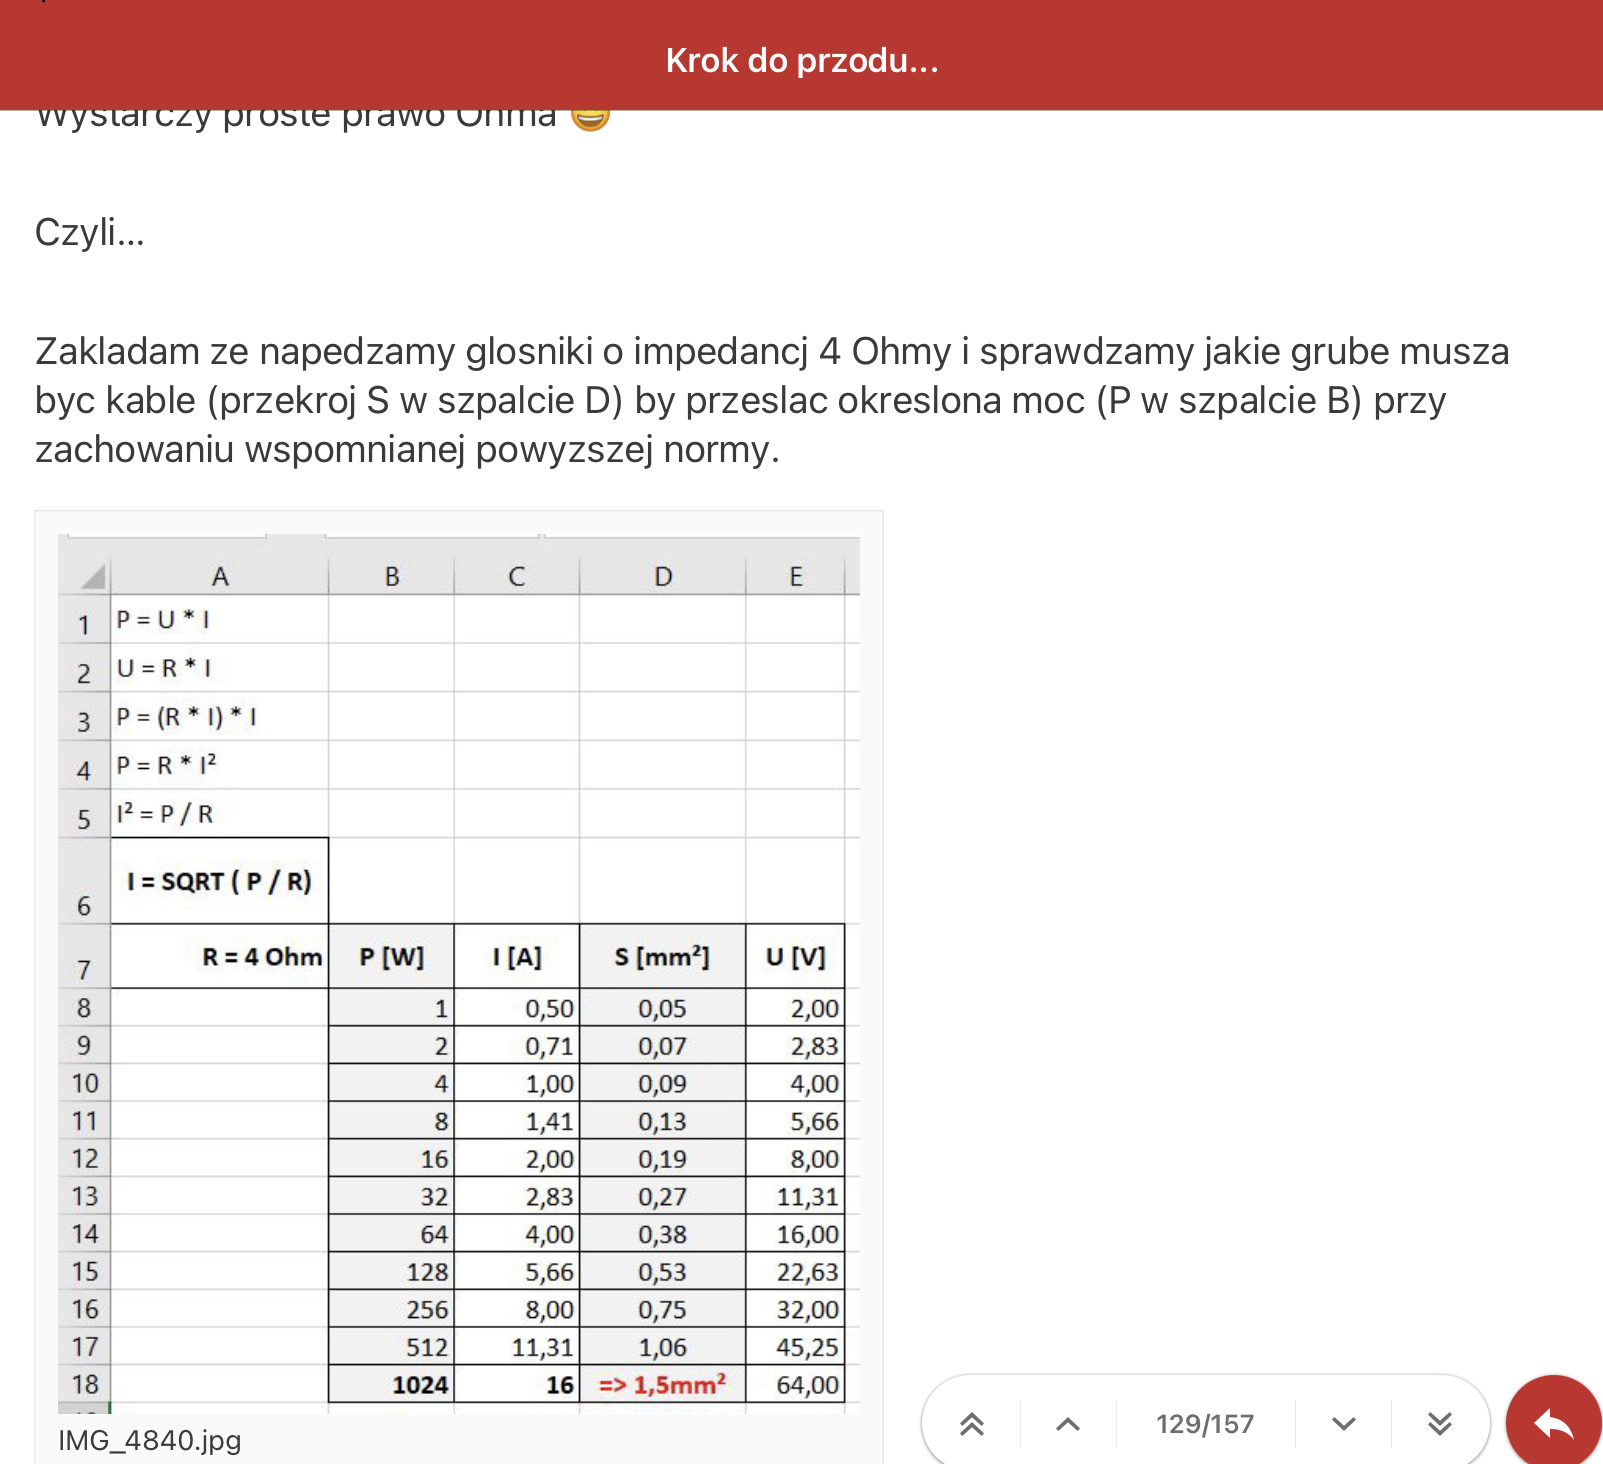Tap the formula P = U * I

pos(163,619)
